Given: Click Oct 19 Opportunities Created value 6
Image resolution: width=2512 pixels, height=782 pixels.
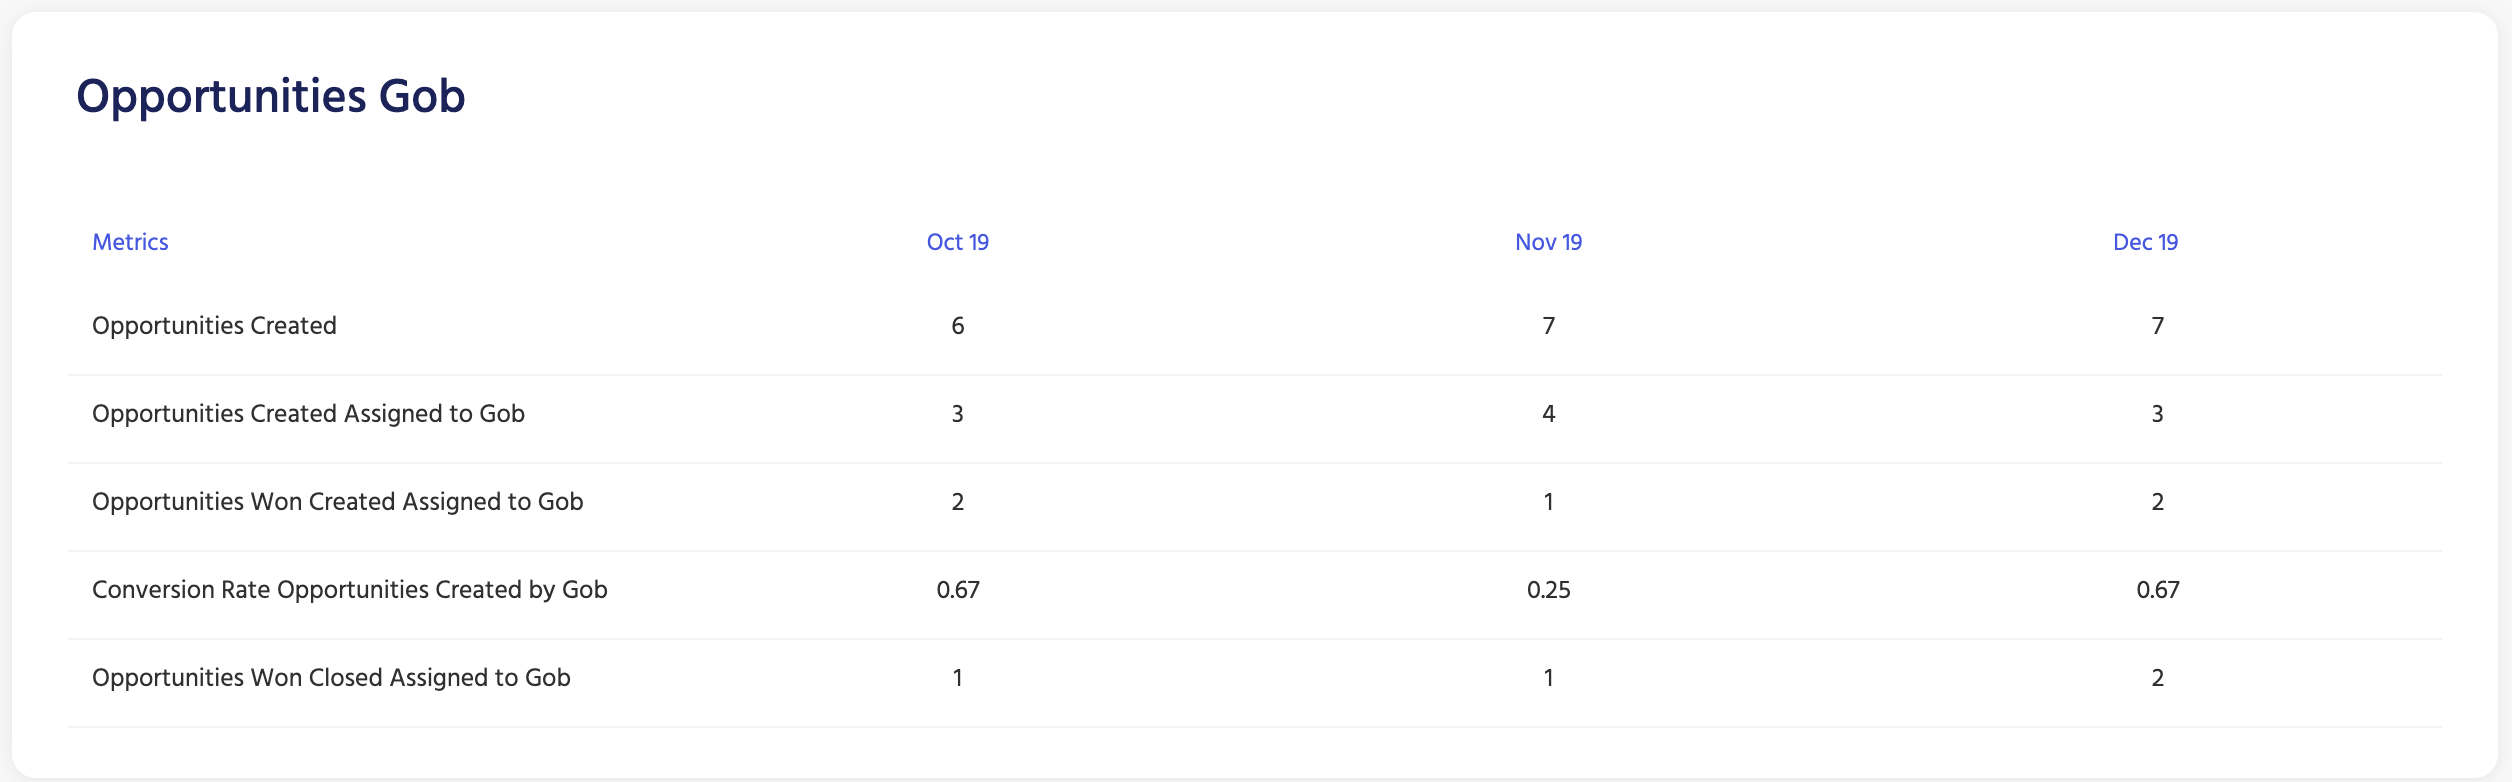Looking at the screenshot, I should pos(958,326).
